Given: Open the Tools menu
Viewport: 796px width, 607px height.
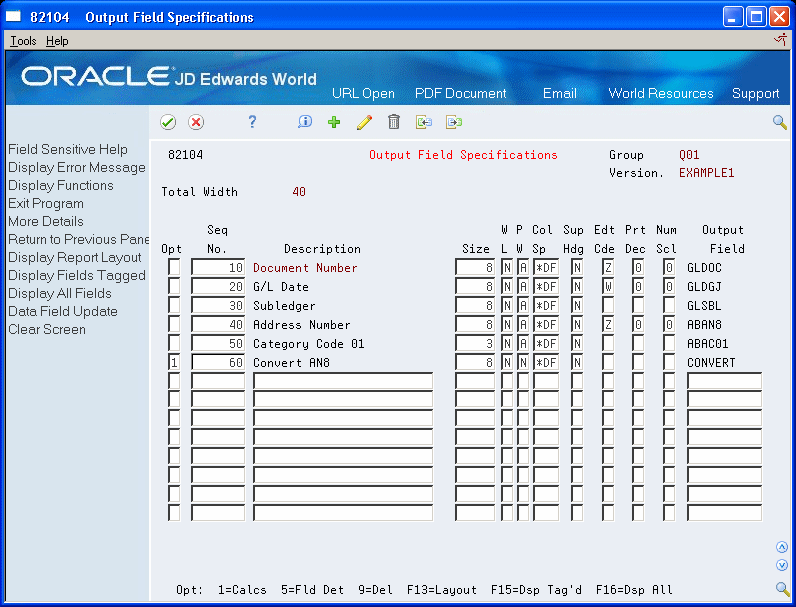Looking at the screenshot, I should pos(23,41).
